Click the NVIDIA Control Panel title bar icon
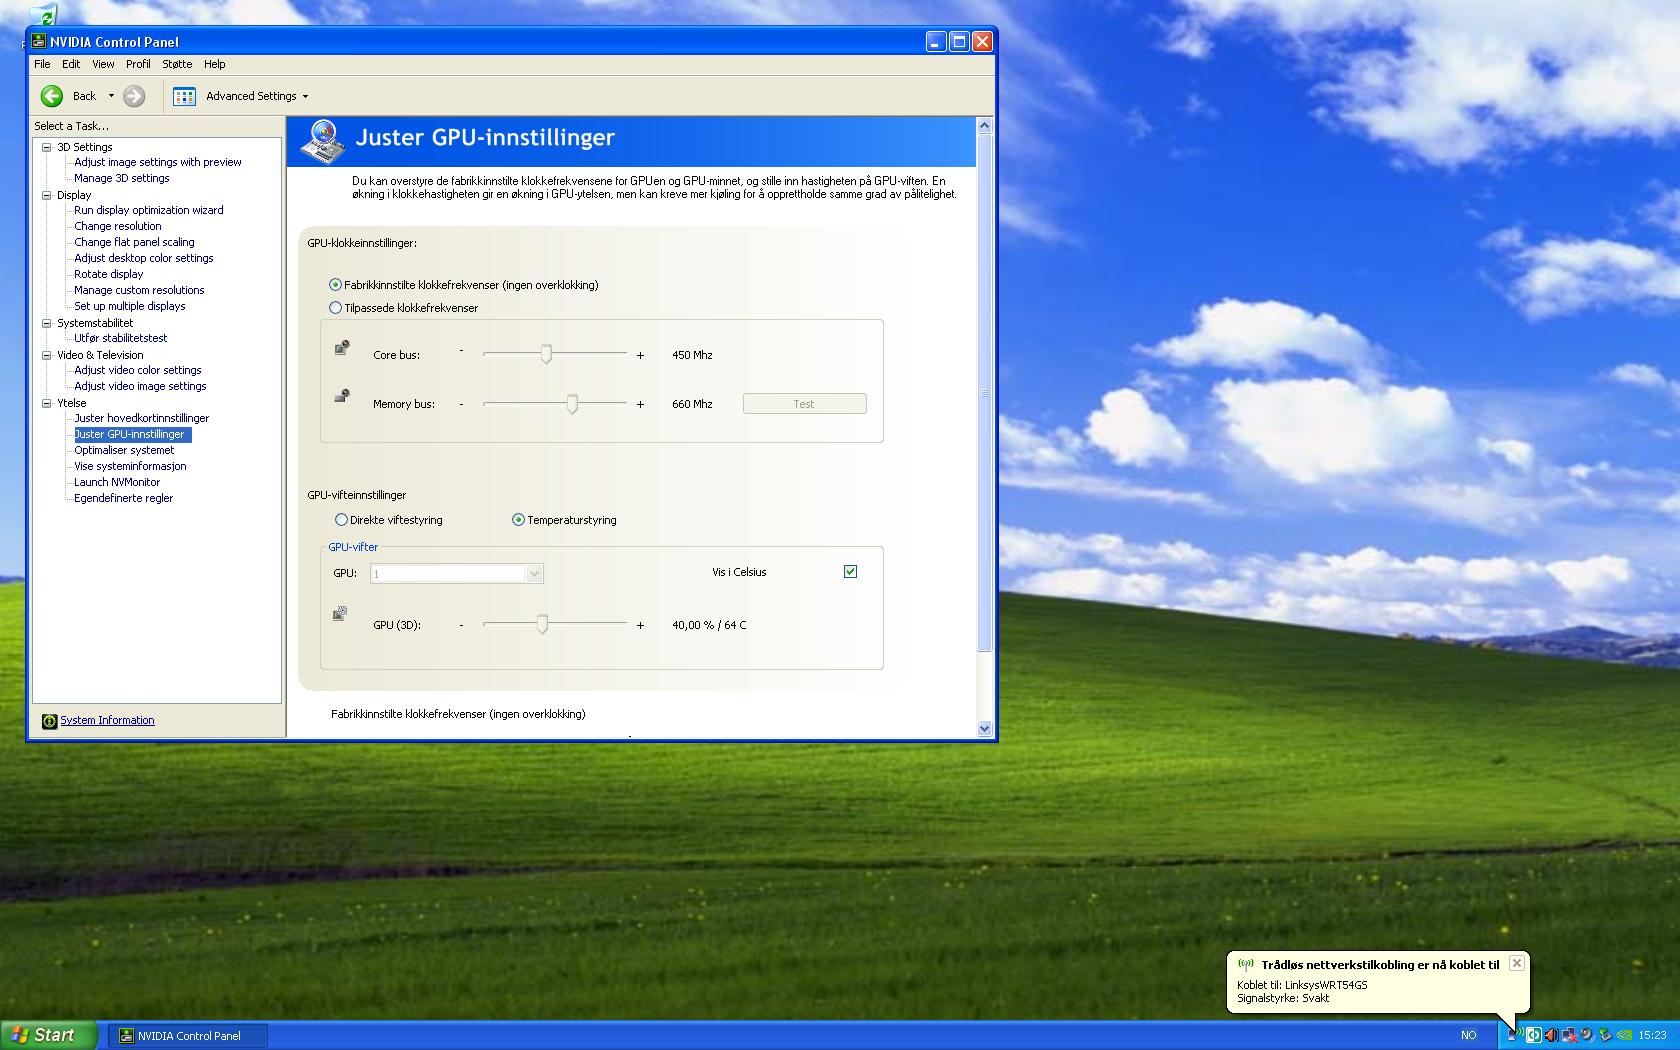 pos(39,41)
